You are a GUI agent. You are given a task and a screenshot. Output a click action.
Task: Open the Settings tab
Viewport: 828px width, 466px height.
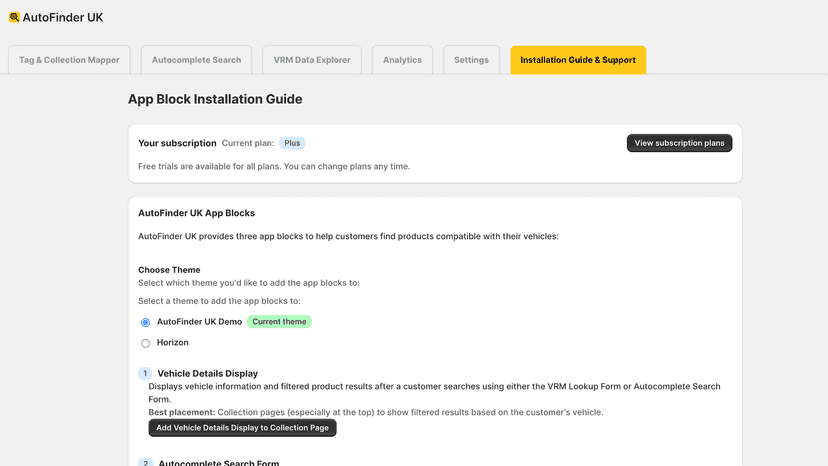[472, 60]
